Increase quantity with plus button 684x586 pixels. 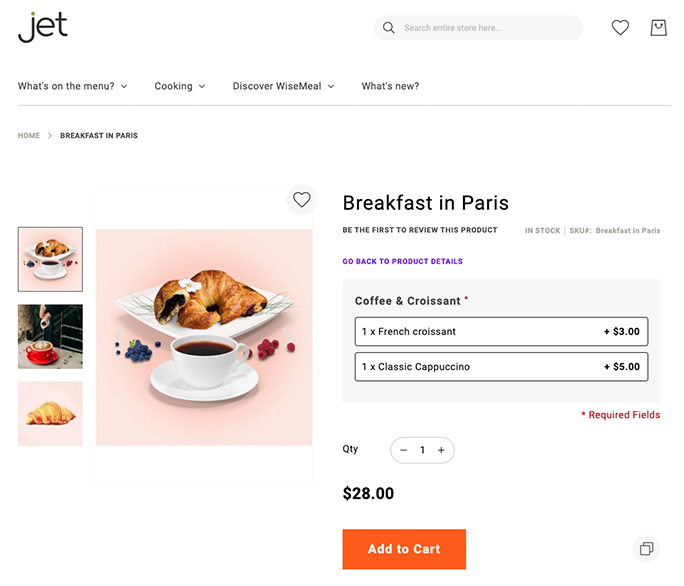(x=441, y=450)
